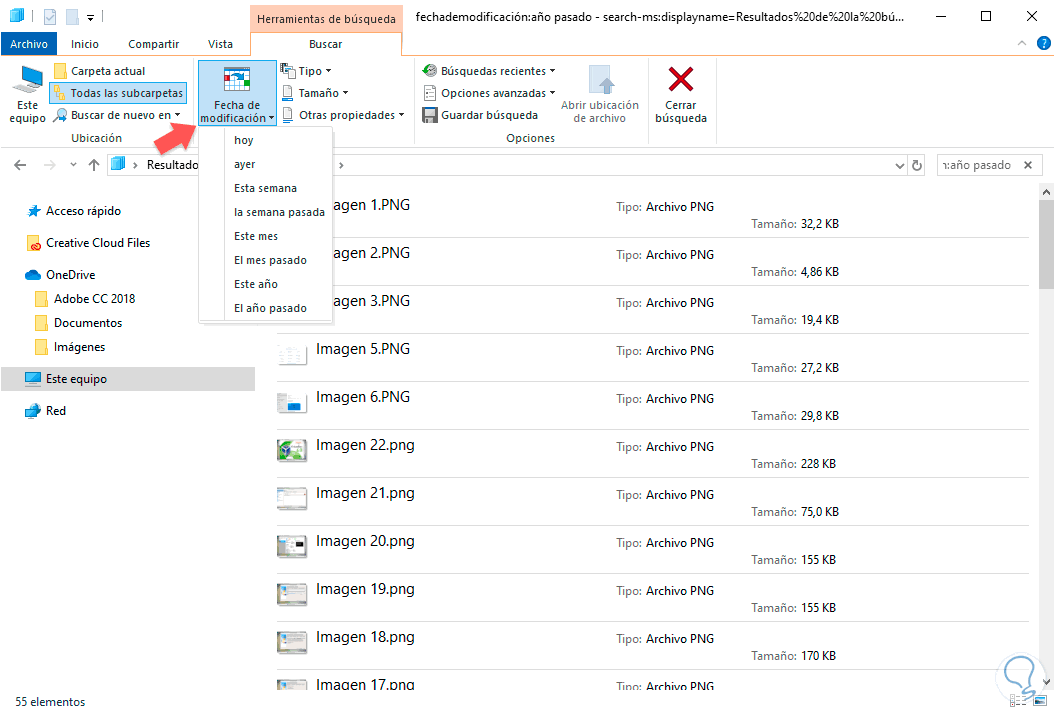The width and height of the screenshot is (1056, 713).
Task: Expand the Tamaño filter dropdown
Action: click(x=315, y=93)
